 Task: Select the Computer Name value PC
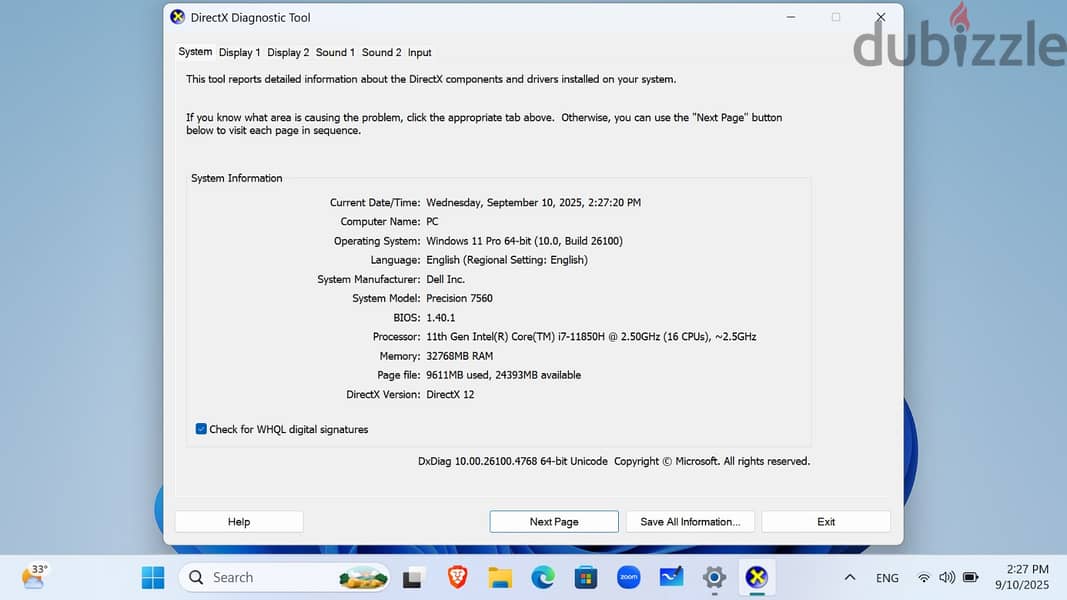(432, 222)
